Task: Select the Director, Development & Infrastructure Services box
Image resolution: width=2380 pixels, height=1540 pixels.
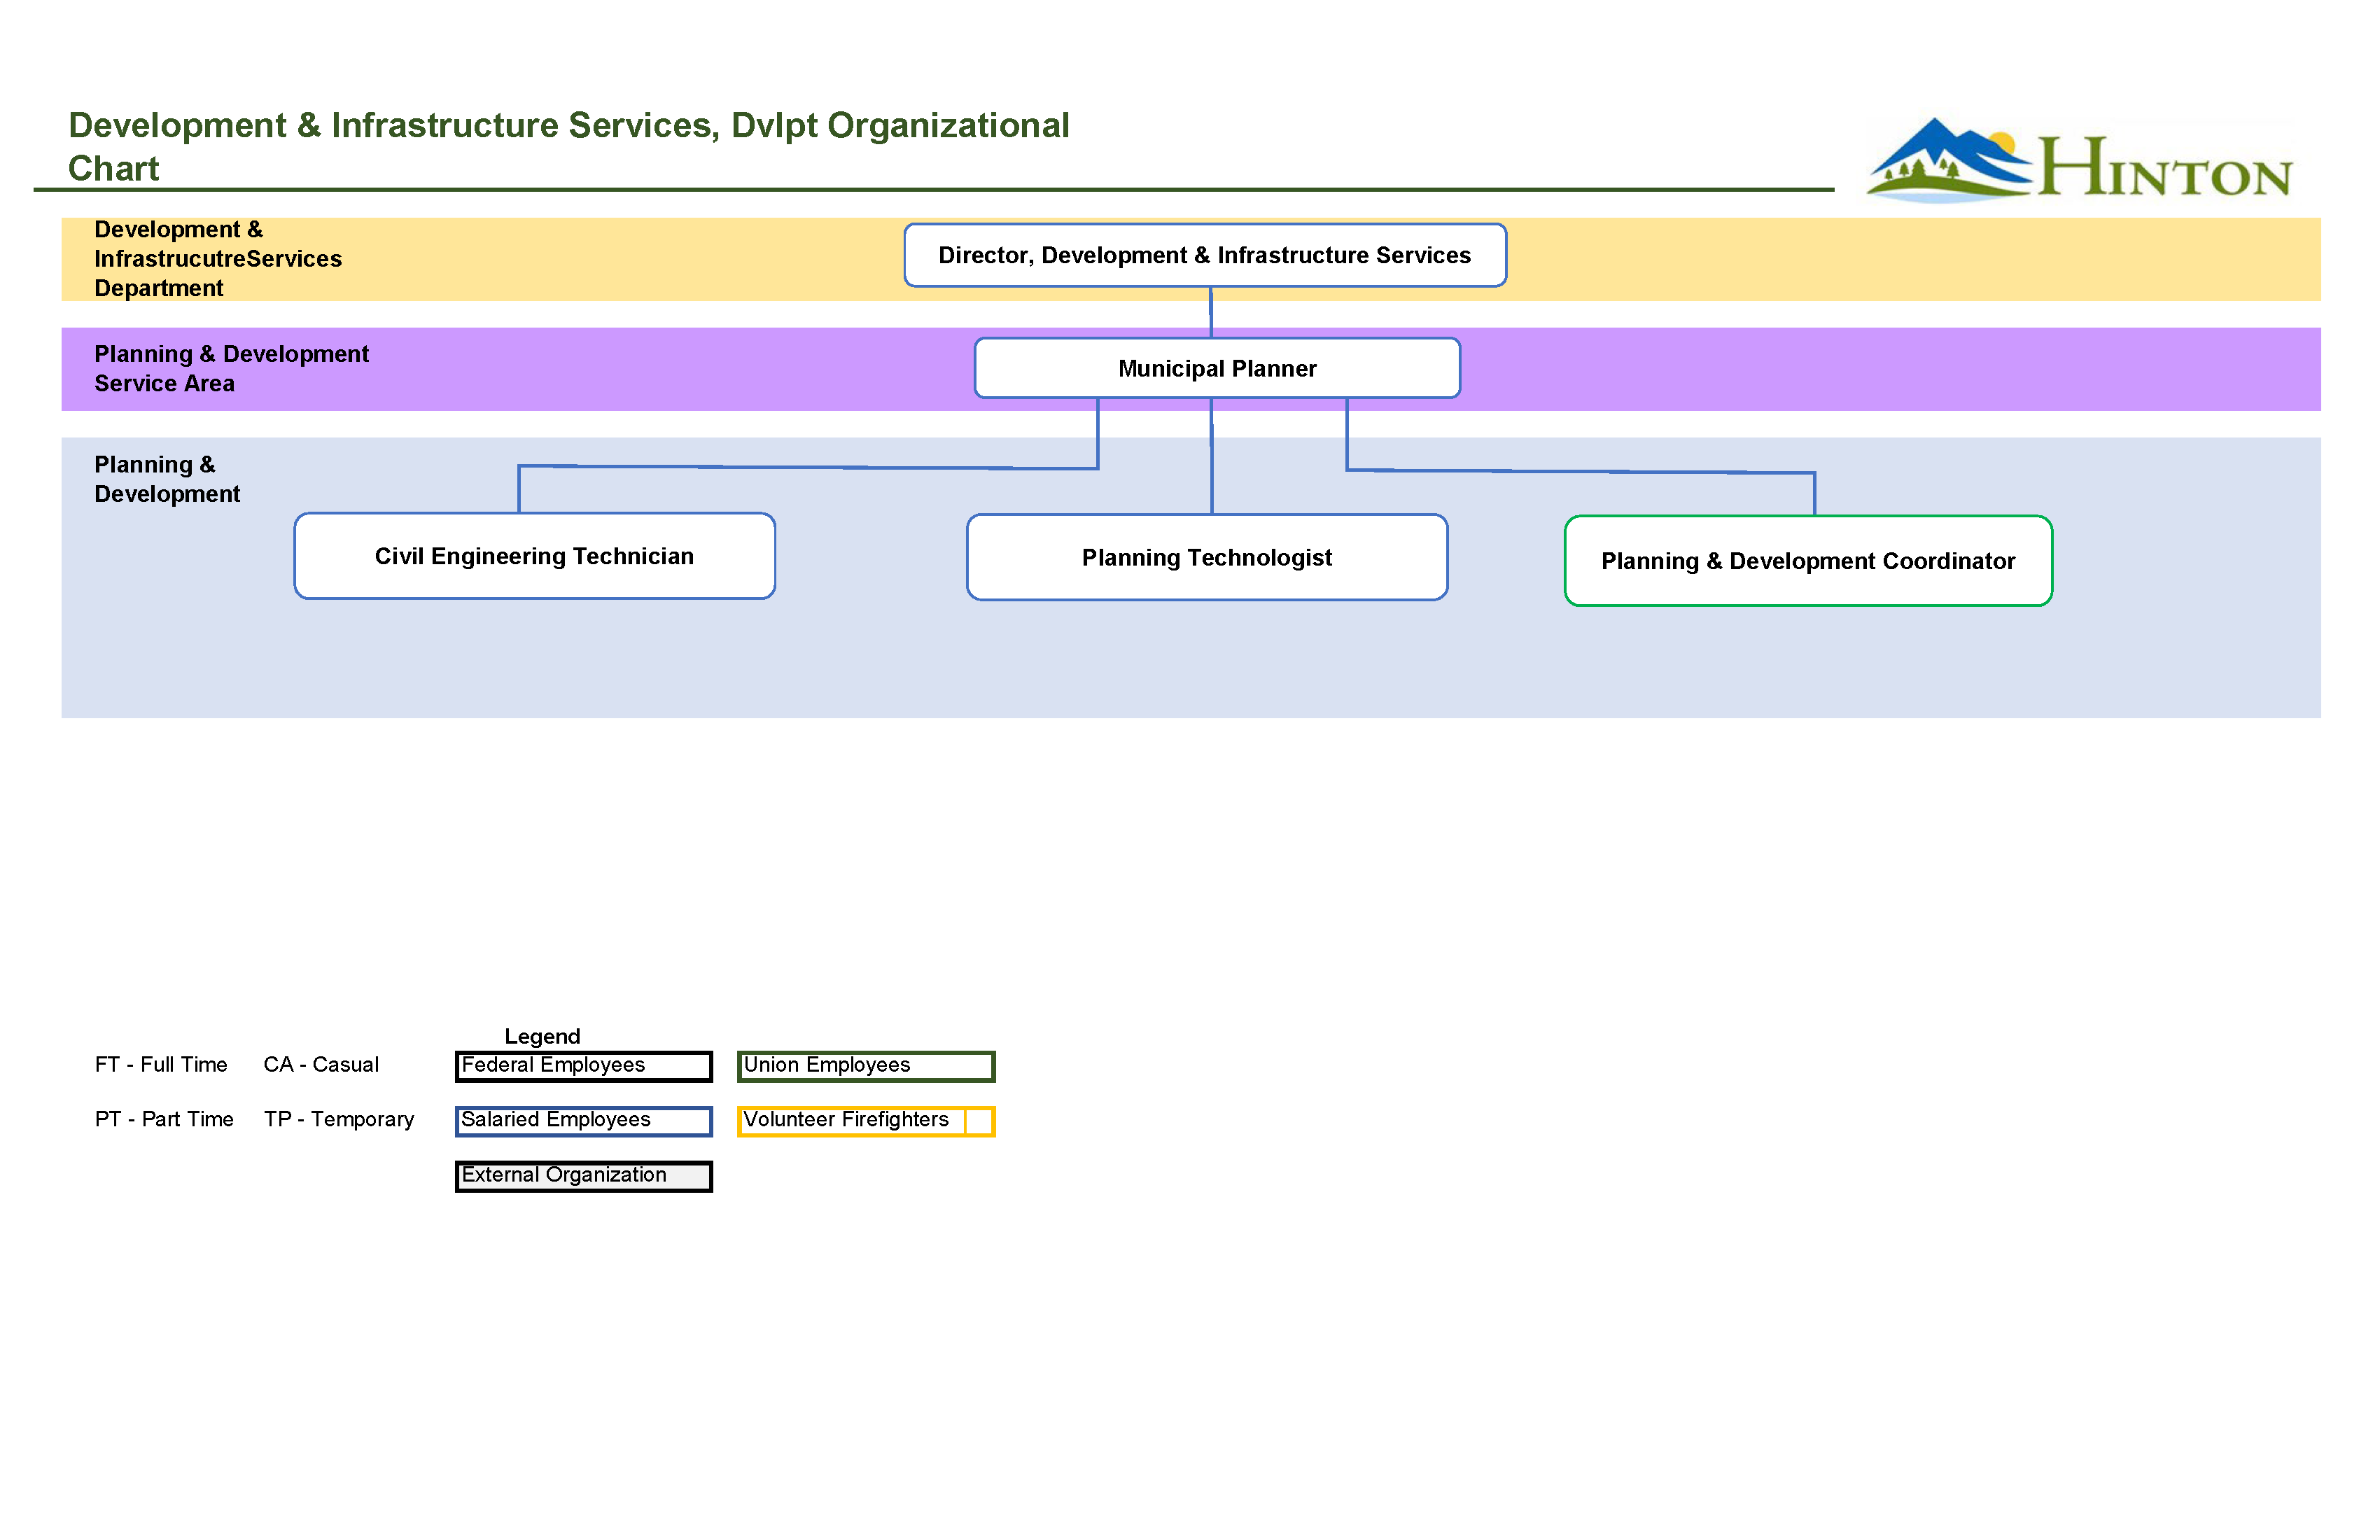Action: (1205, 255)
